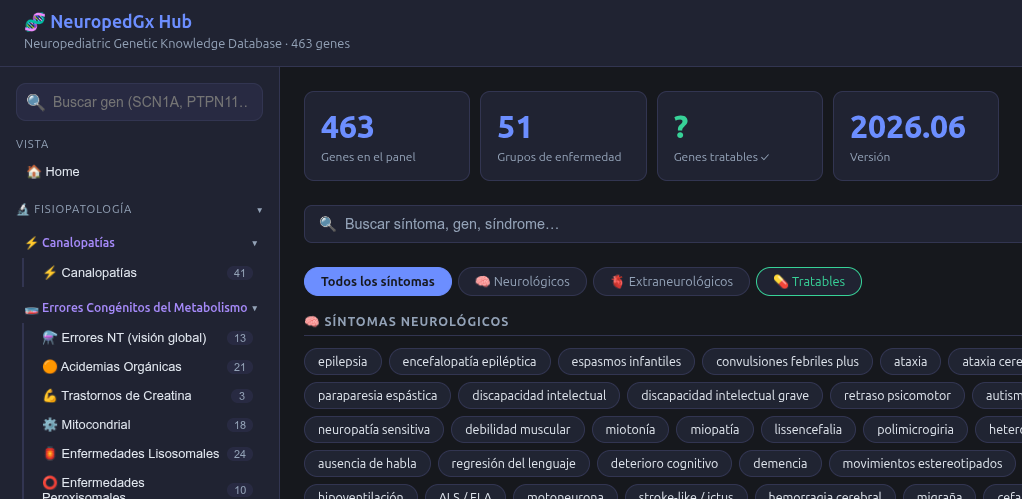Screen dimensions: 1022x499
Task: Select the encefalopatía epiléptica chip
Action: (469, 362)
